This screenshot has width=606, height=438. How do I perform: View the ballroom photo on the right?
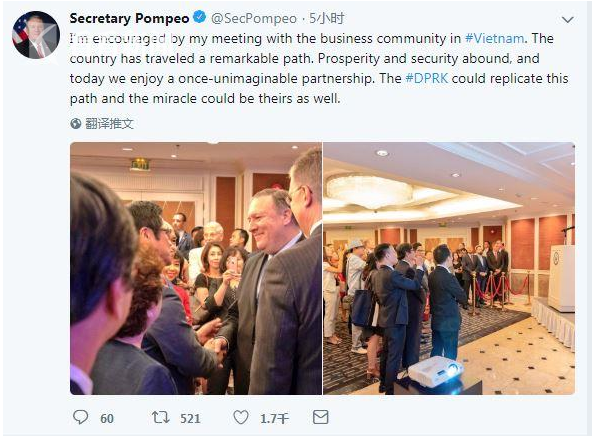449,268
